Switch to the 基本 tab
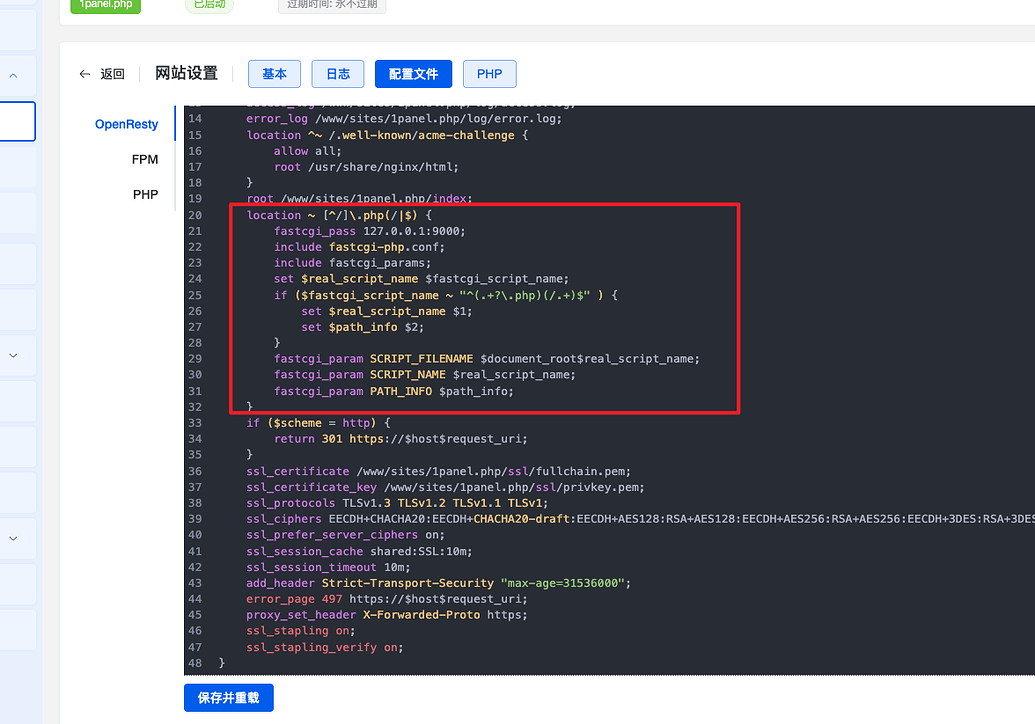This screenshot has height=724, width=1035. [274, 73]
